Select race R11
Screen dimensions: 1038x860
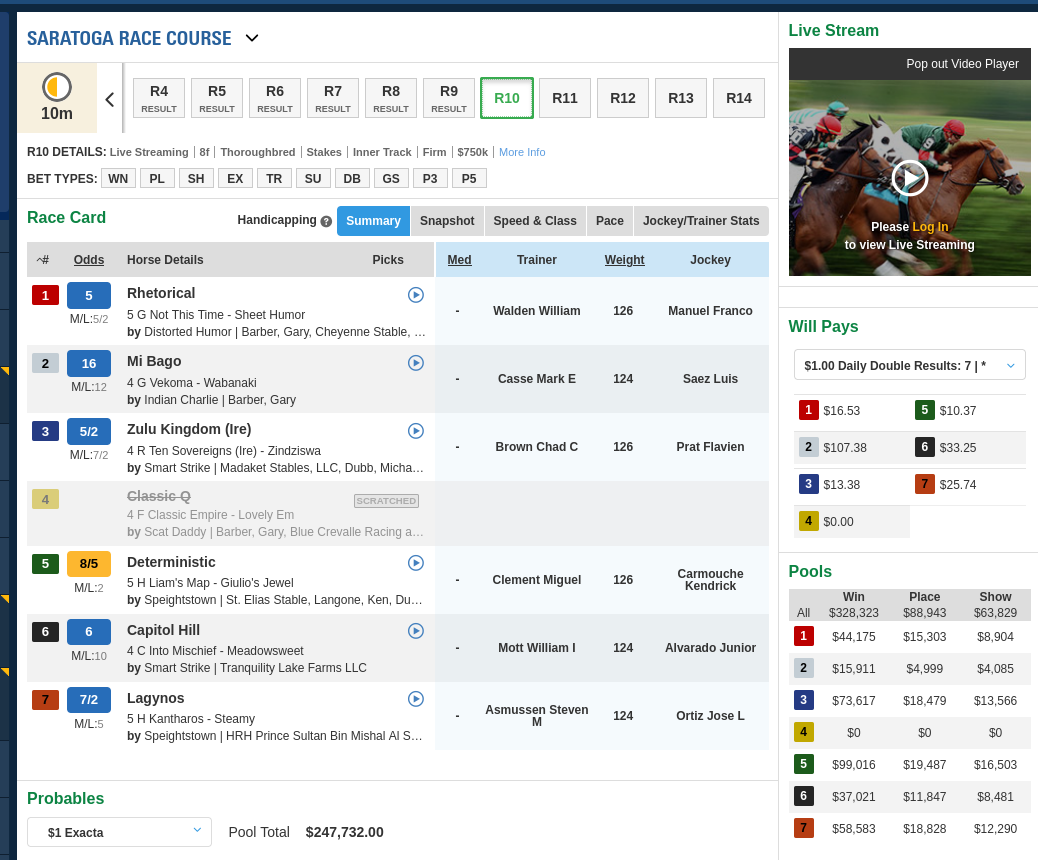click(x=565, y=98)
